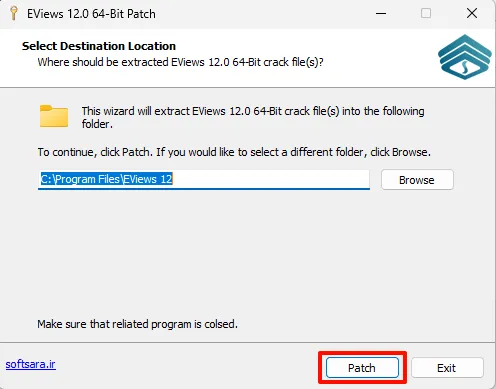Viewport: 496px width, 389px height.
Task: Open the softsara.ir link
Action: pyautogui.click(x=31, y=364)
